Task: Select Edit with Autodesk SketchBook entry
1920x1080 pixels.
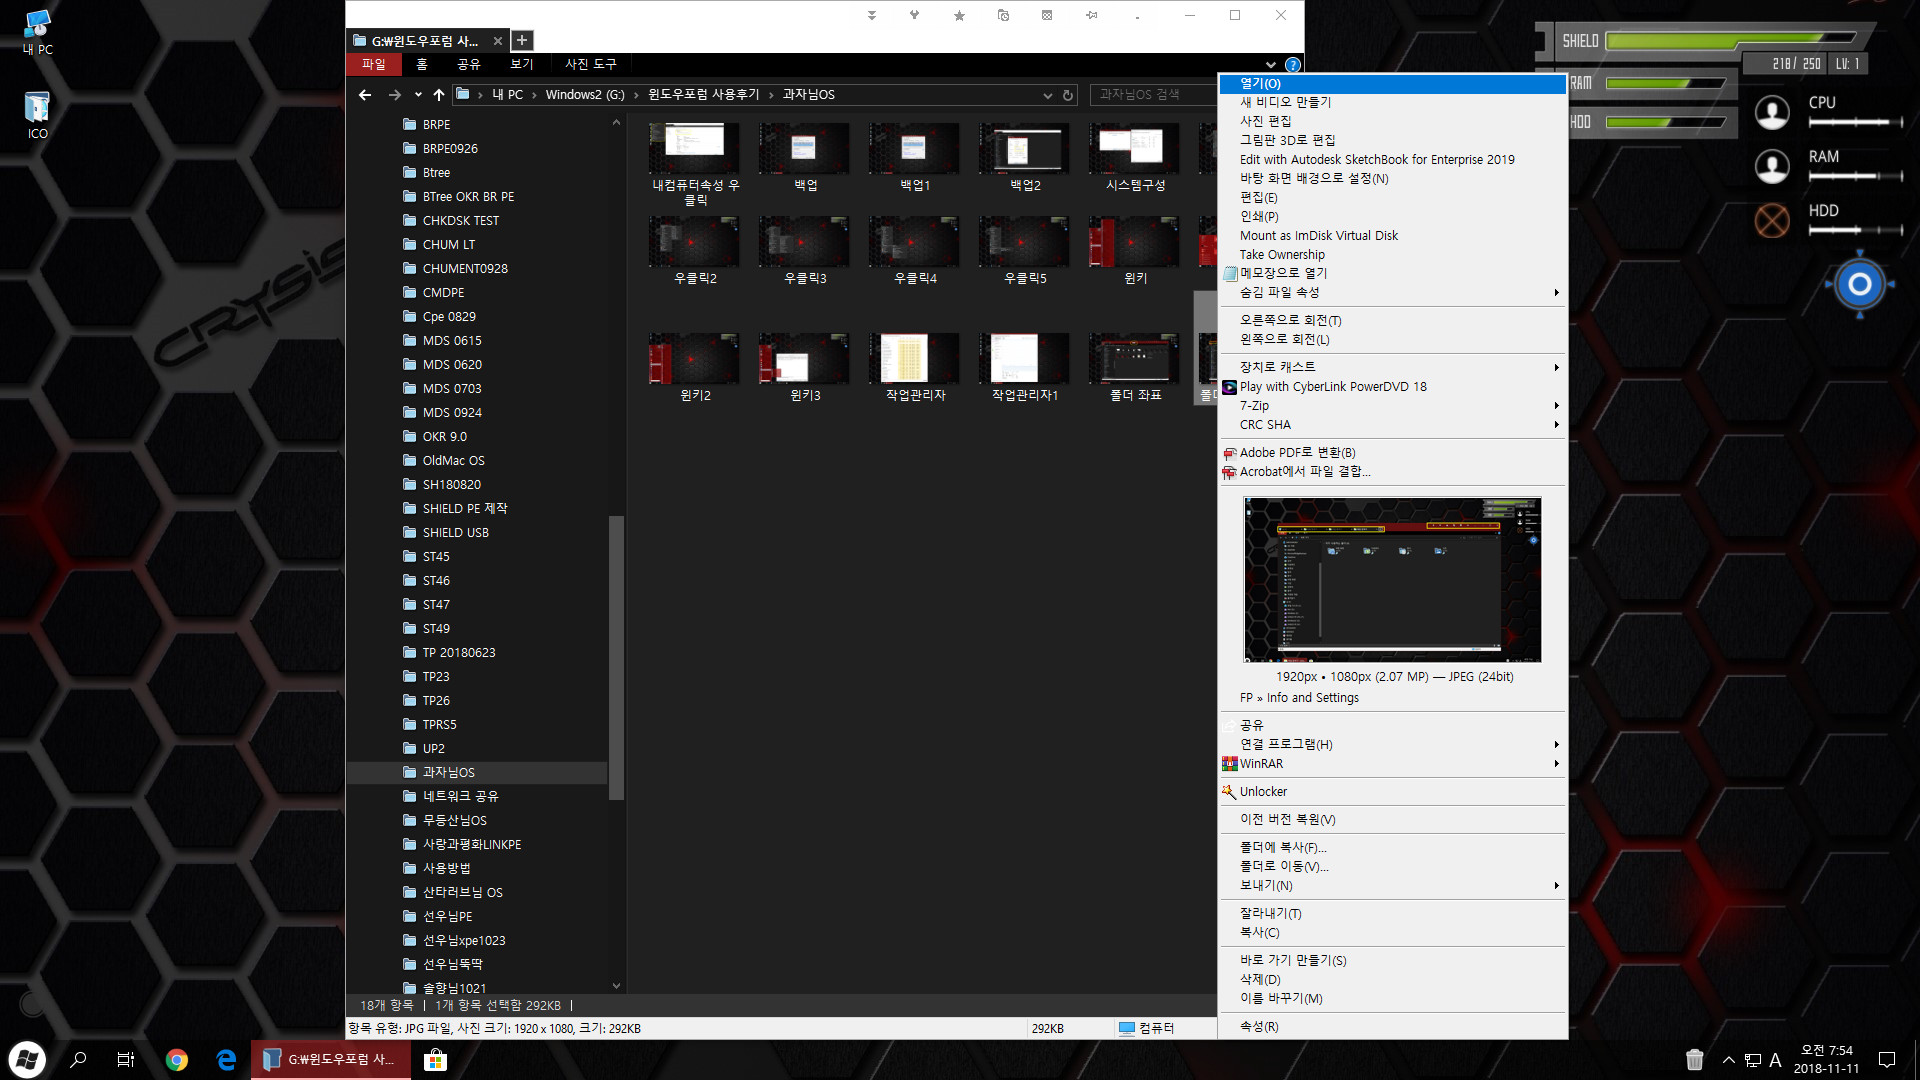Action: [x=1392, y=159]
